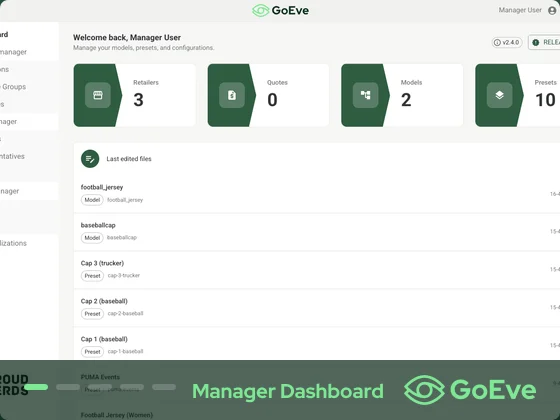
Task: Open the baseballcap model entry
Action: [317, 232]
